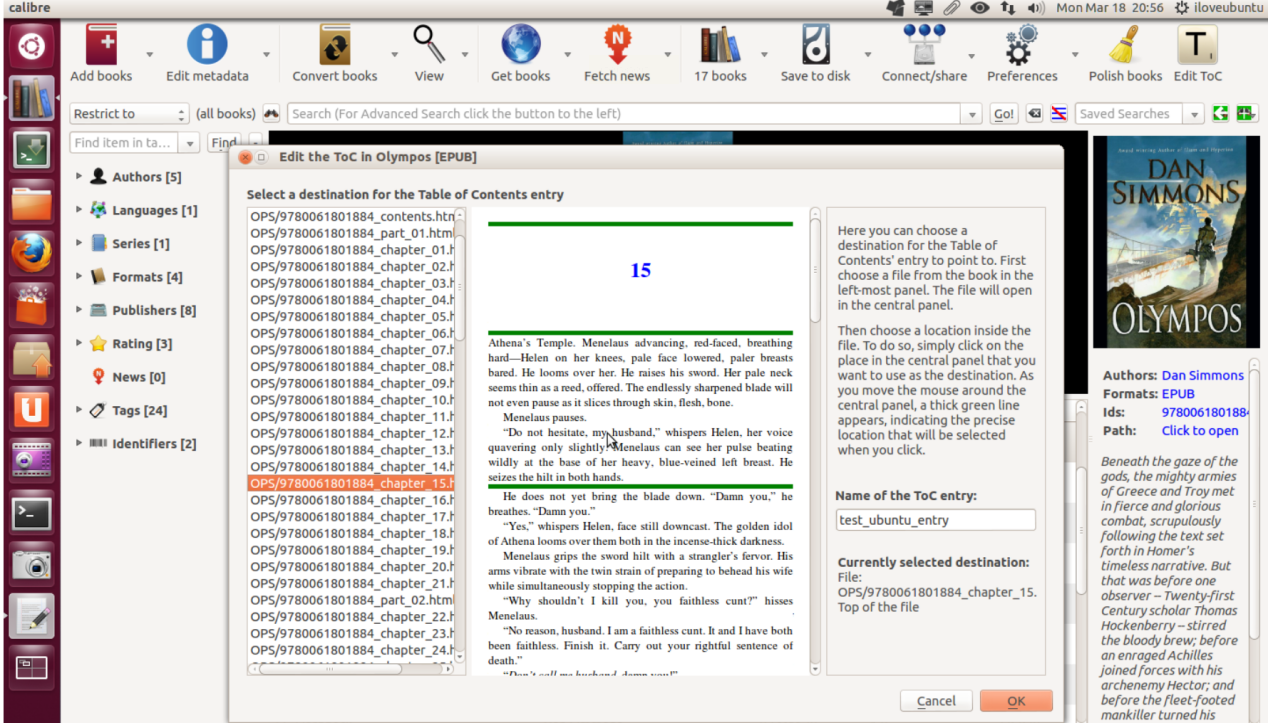Select chapter_16 file in the list
1268x723 pixels.
click(x=352, y=500)
